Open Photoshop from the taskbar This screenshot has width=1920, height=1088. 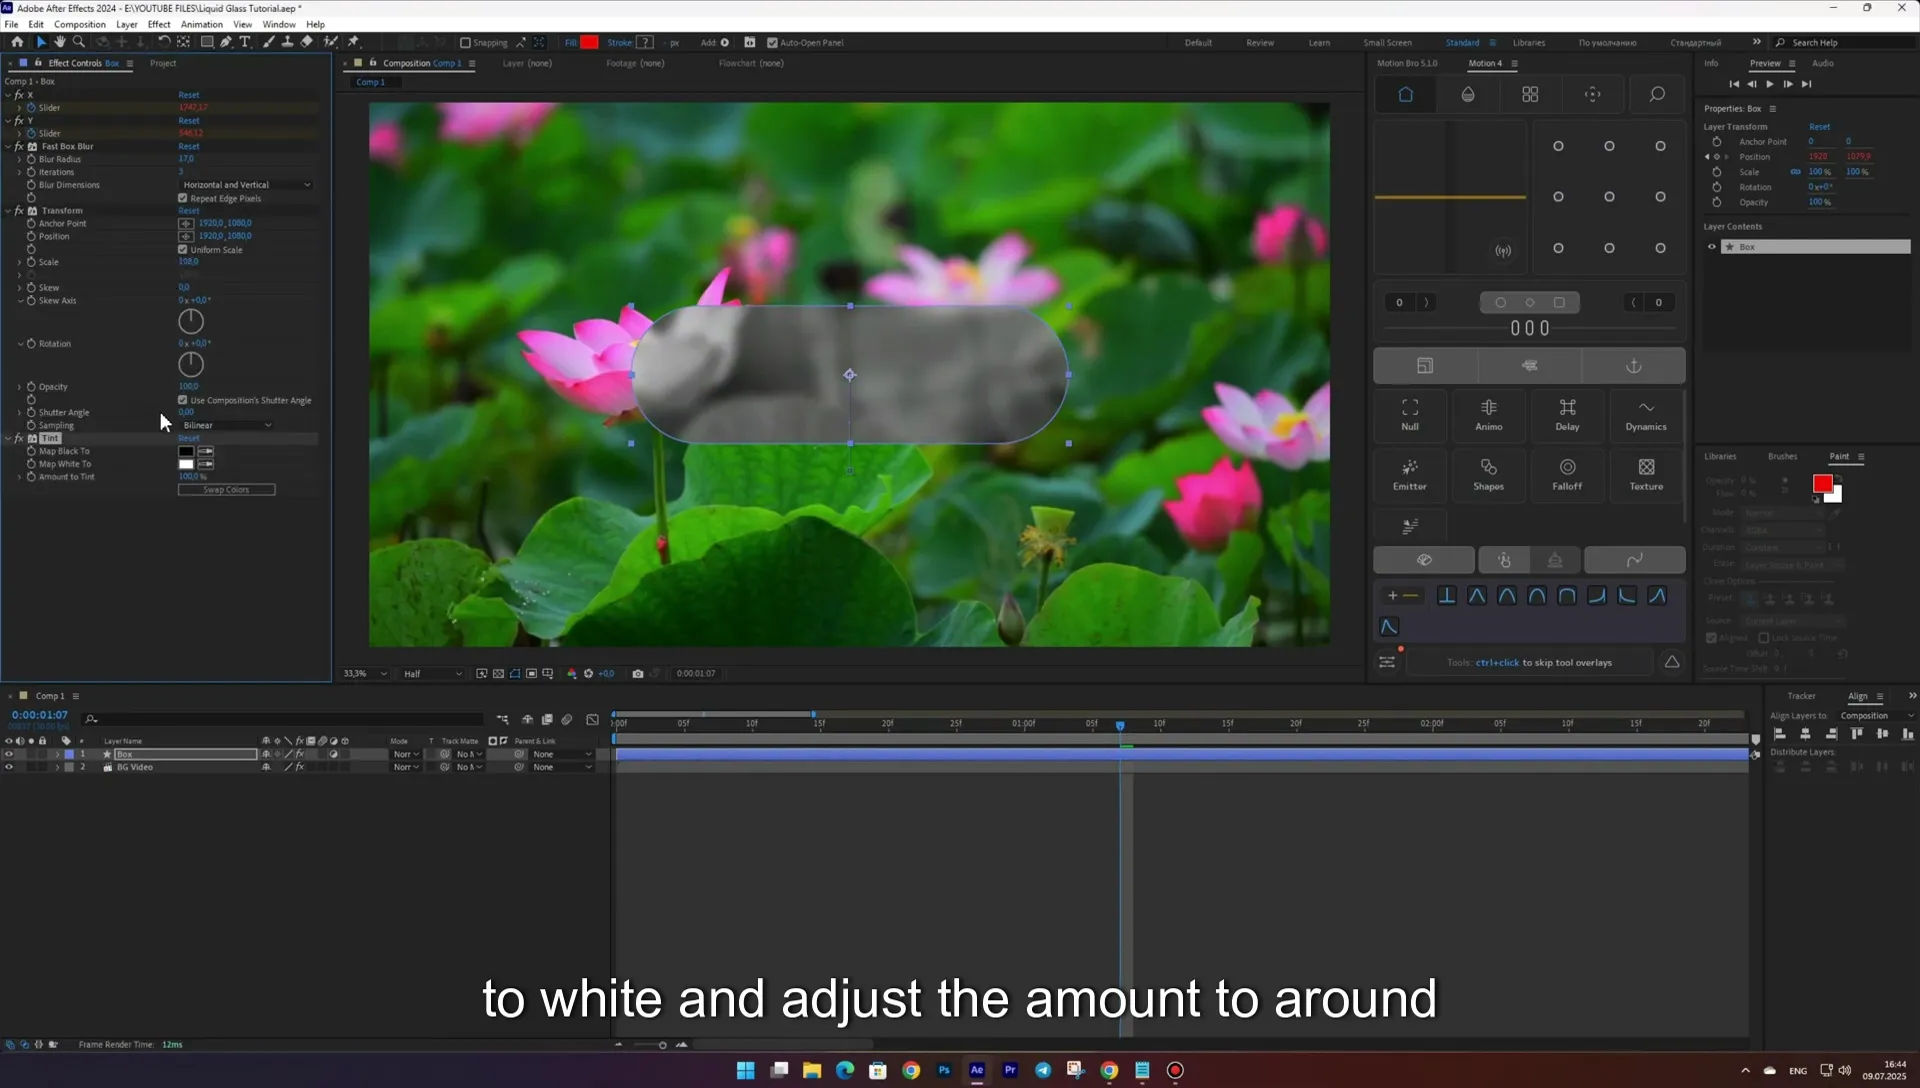[944, 1070]
